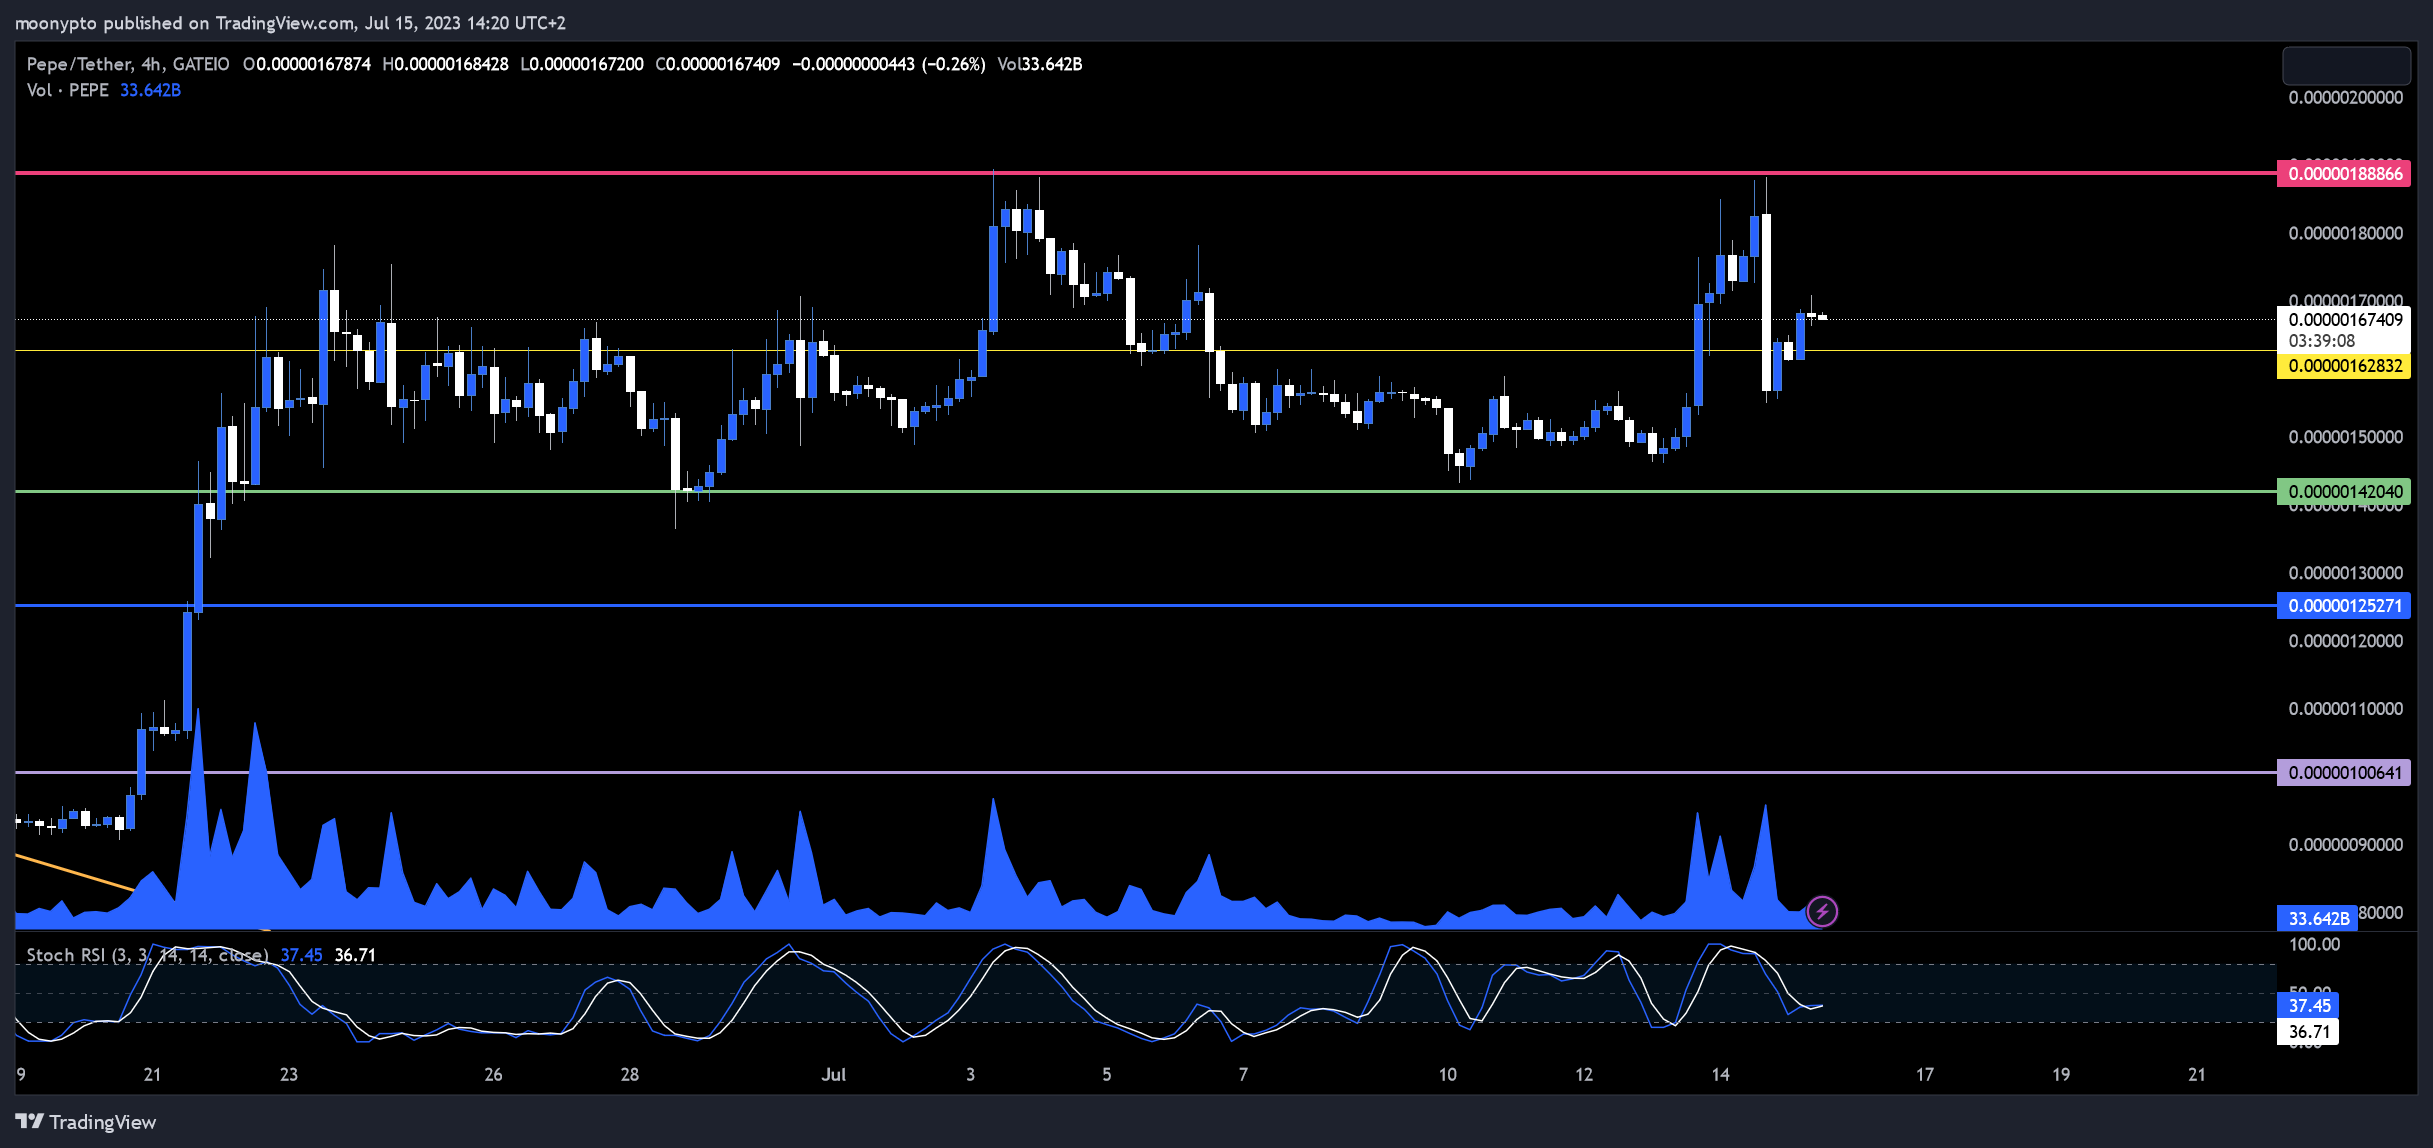Image resolution: width=2433 pixels, height=1148 pixels.
Task: Click the 33.642B volume axis label
Action: click(2317, 918)
